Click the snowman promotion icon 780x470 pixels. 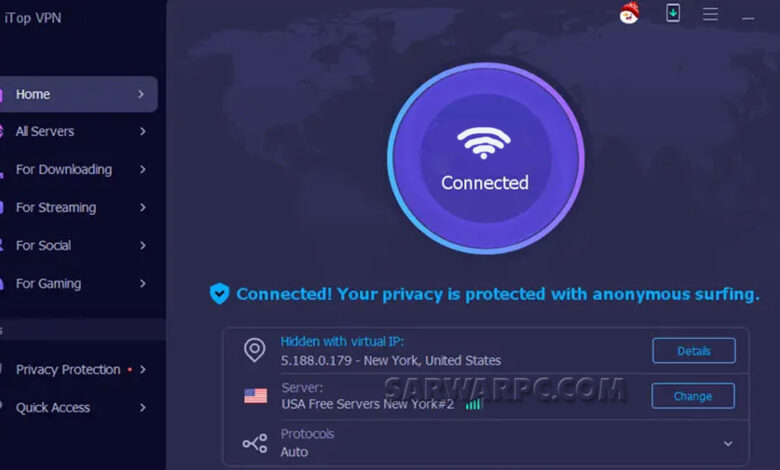(629, 13)
